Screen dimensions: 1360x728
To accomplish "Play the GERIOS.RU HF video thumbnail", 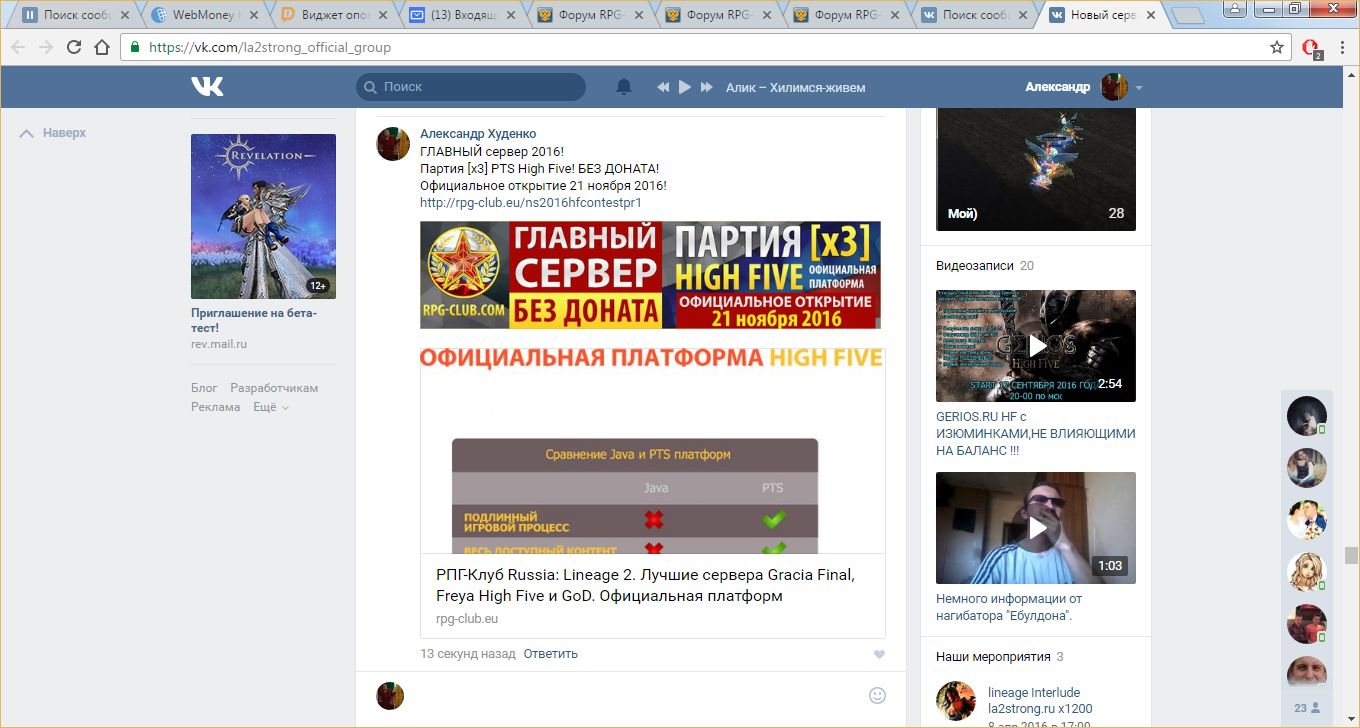I will [x=1035, y=346].
